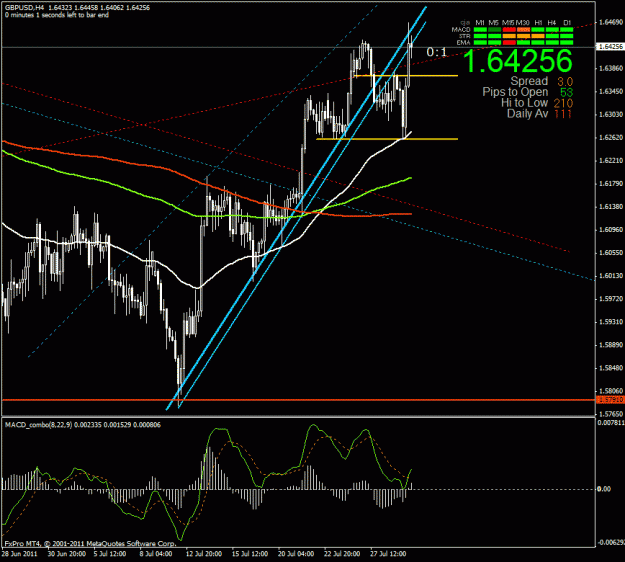Click the 1.59310 price axis label
The width and height of the screenshot is (625, 562).
(611, 322)
